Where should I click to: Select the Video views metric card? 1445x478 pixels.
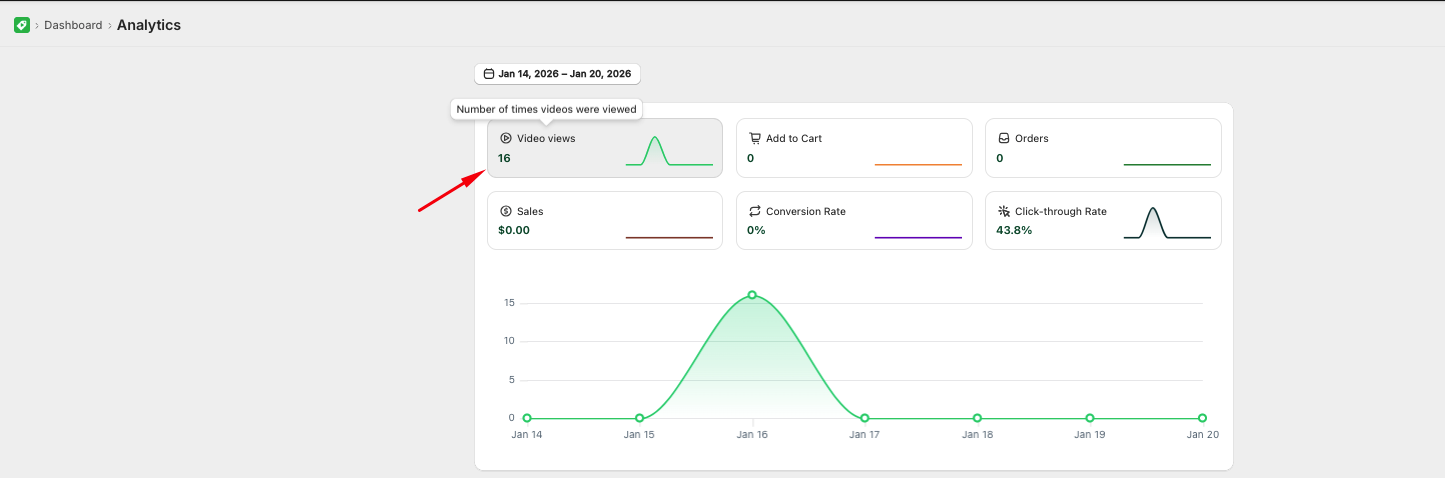pyautogui.click(x=605, y=148)
